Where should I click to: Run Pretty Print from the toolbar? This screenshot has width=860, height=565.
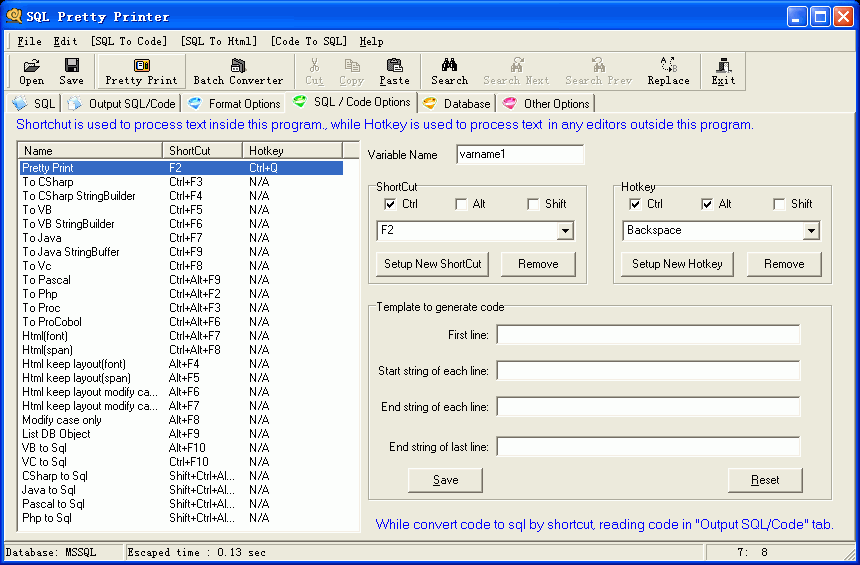[142, 71]
